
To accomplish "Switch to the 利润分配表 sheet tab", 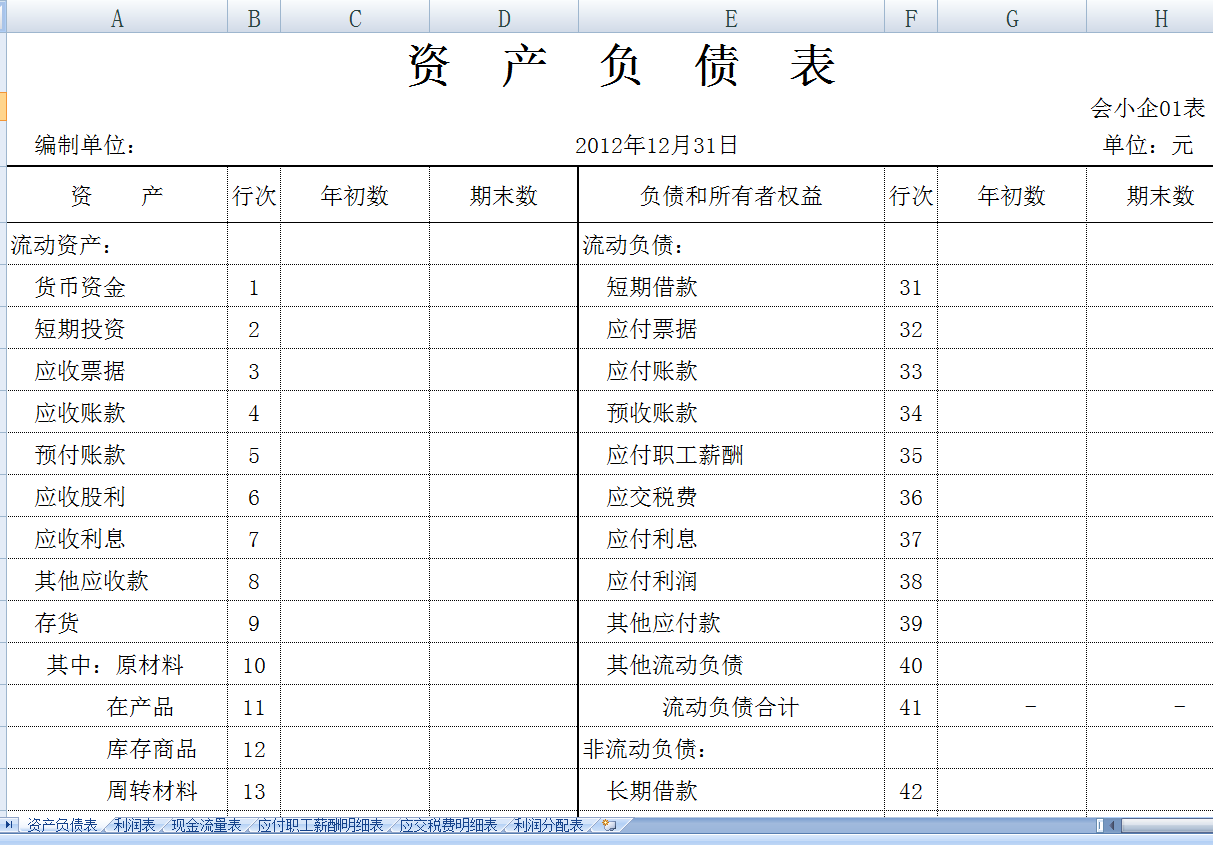I will (x=548, y=826).
